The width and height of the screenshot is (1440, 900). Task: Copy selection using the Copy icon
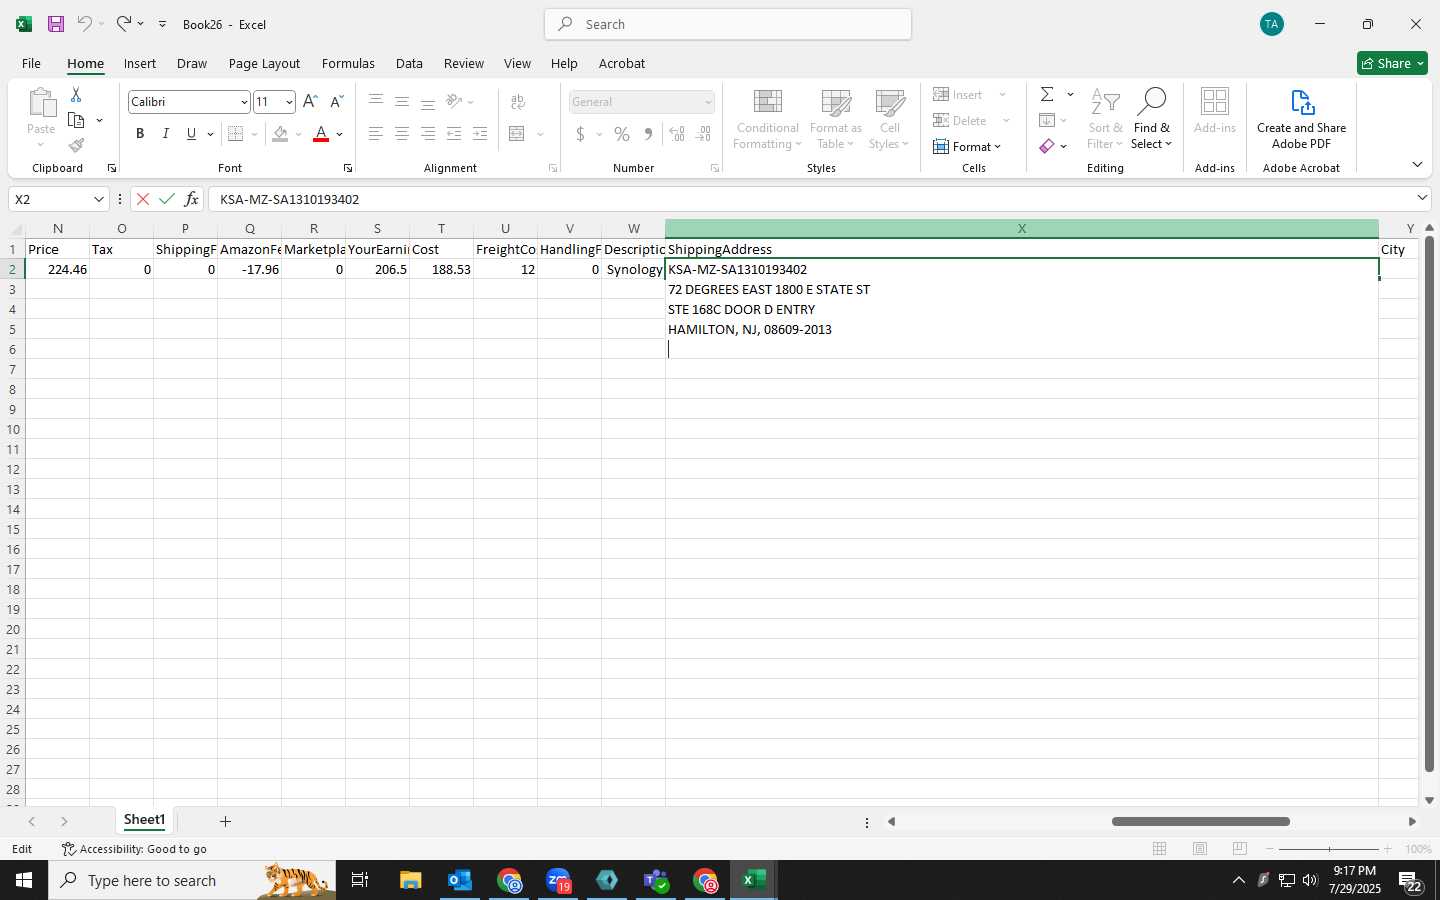76,120
